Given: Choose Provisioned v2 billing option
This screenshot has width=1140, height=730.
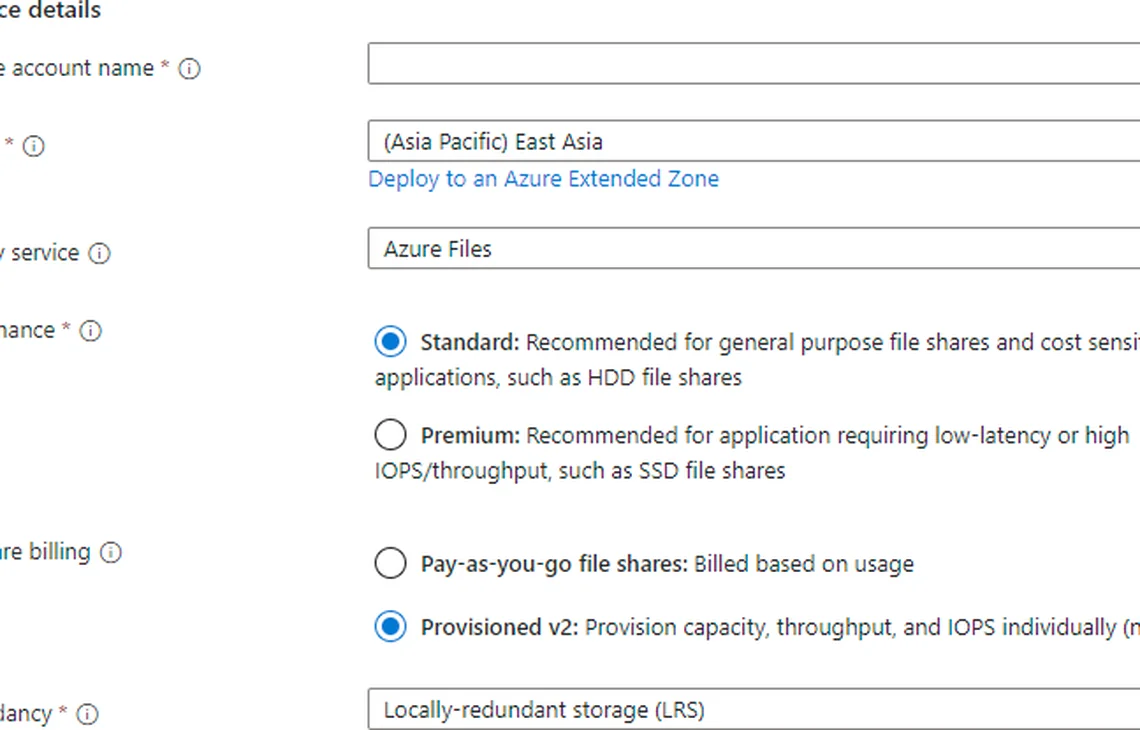Looking at the screenshot, I should (390, 627).
